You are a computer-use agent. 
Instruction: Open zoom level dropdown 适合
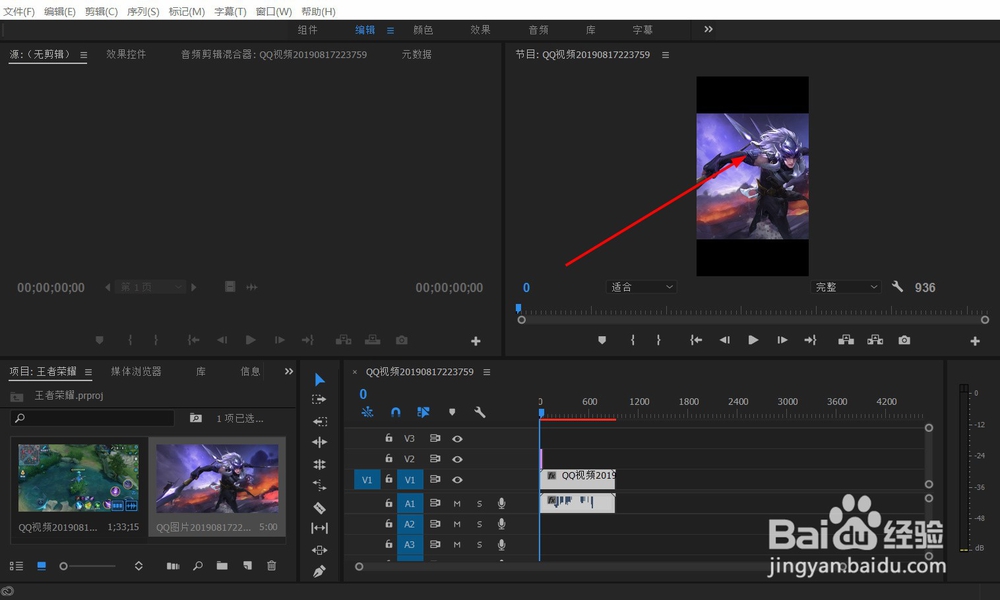(x=642, y=287)
